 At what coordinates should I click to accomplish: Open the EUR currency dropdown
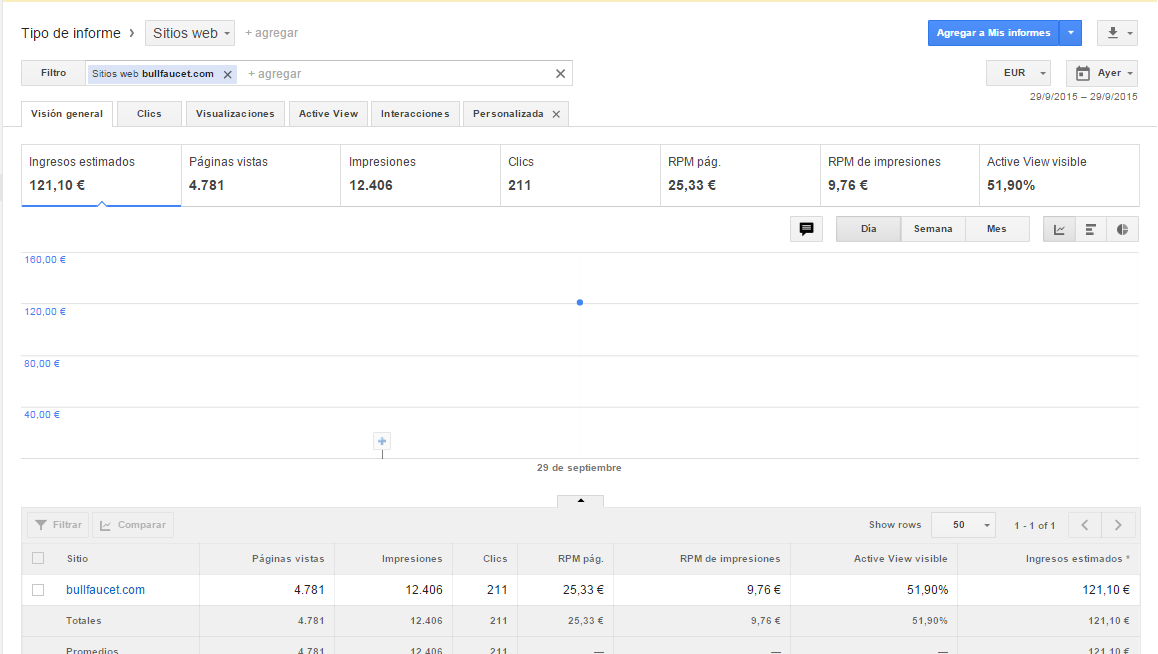(1018, 73)
